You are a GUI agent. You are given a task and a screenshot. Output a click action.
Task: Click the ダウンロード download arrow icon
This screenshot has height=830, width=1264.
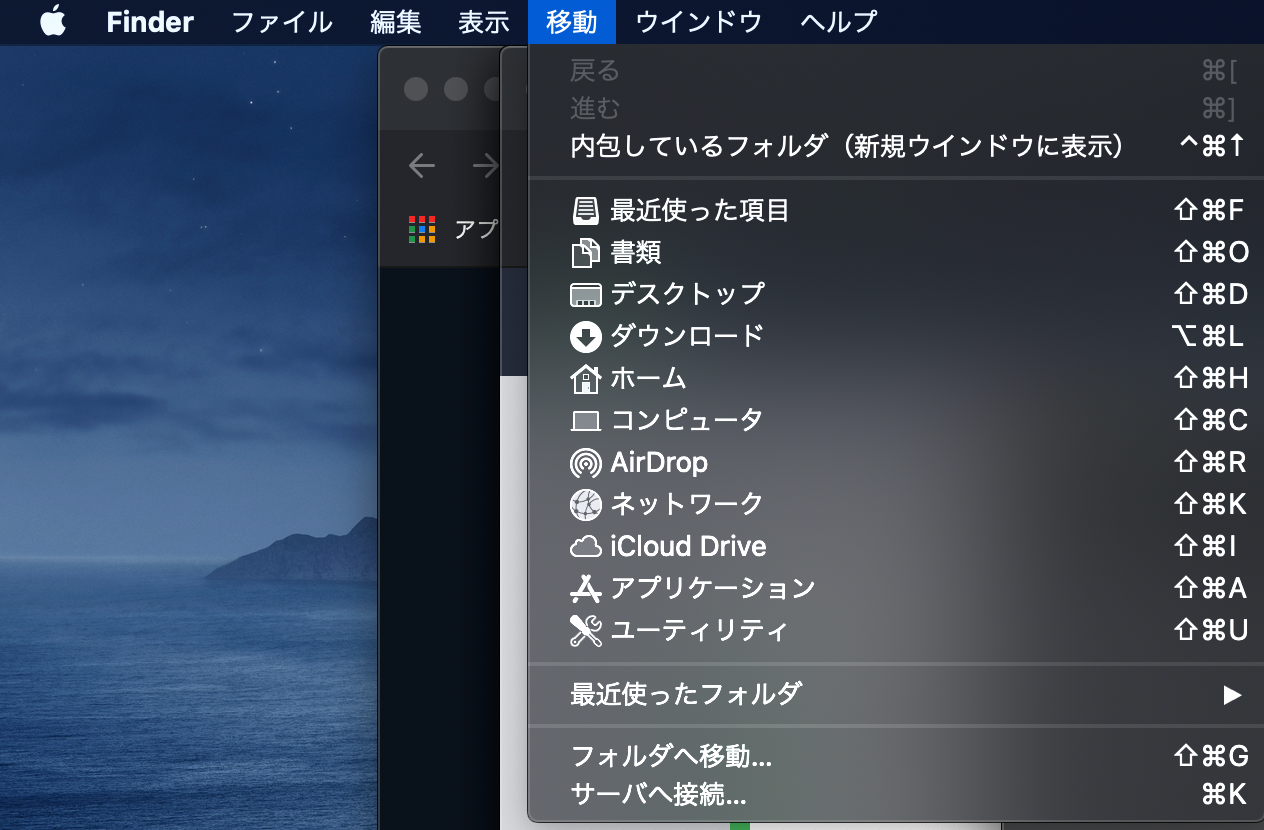coord(585,337)
